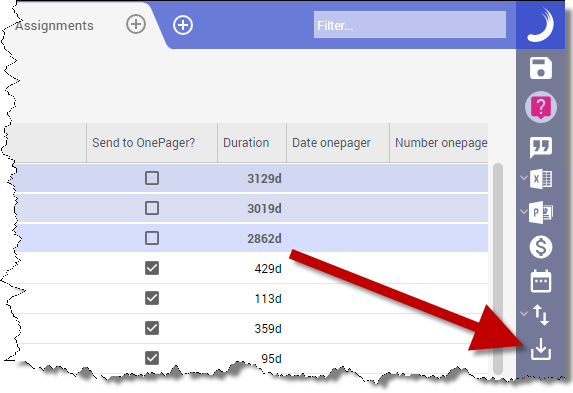
Task: Select the 2862d duration cell
Action: pyautogui.click(x=252, y=238)
